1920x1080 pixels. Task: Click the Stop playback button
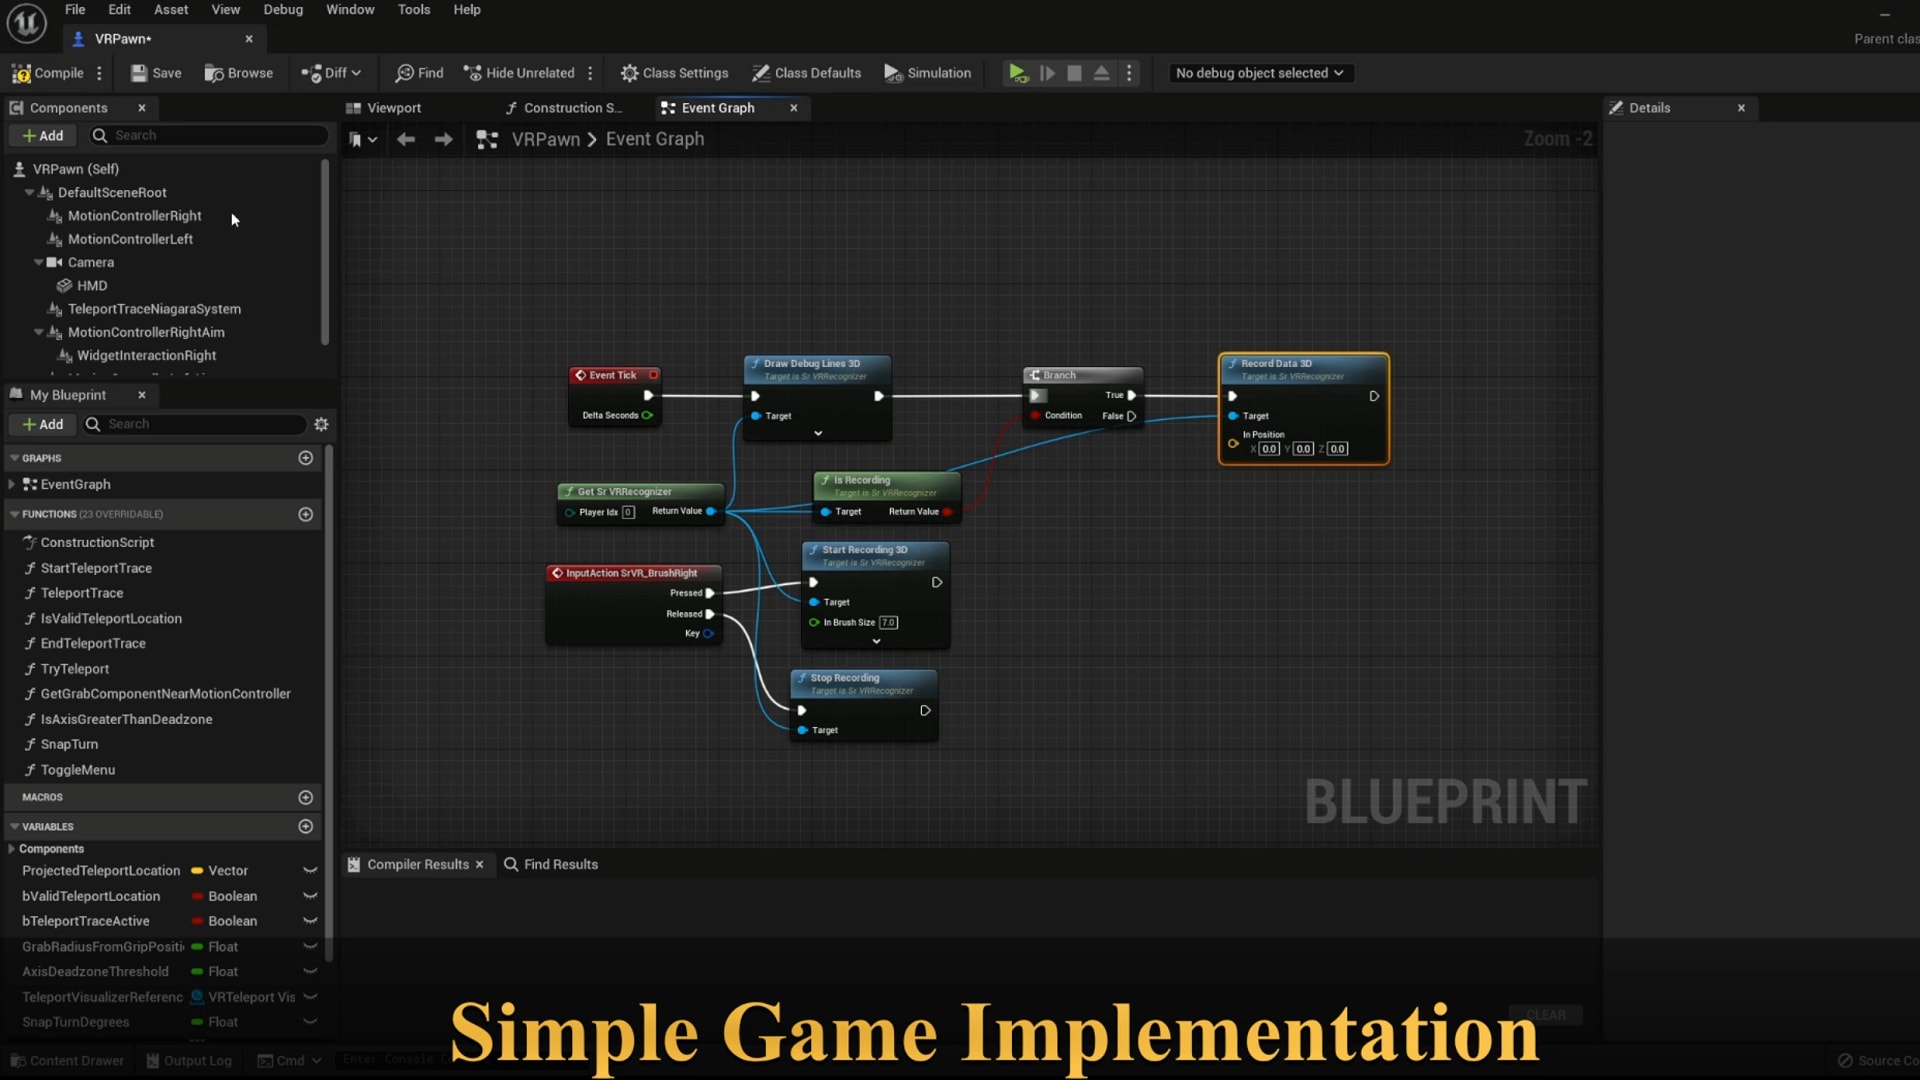pyautogui.click(x=1074, y=73)
